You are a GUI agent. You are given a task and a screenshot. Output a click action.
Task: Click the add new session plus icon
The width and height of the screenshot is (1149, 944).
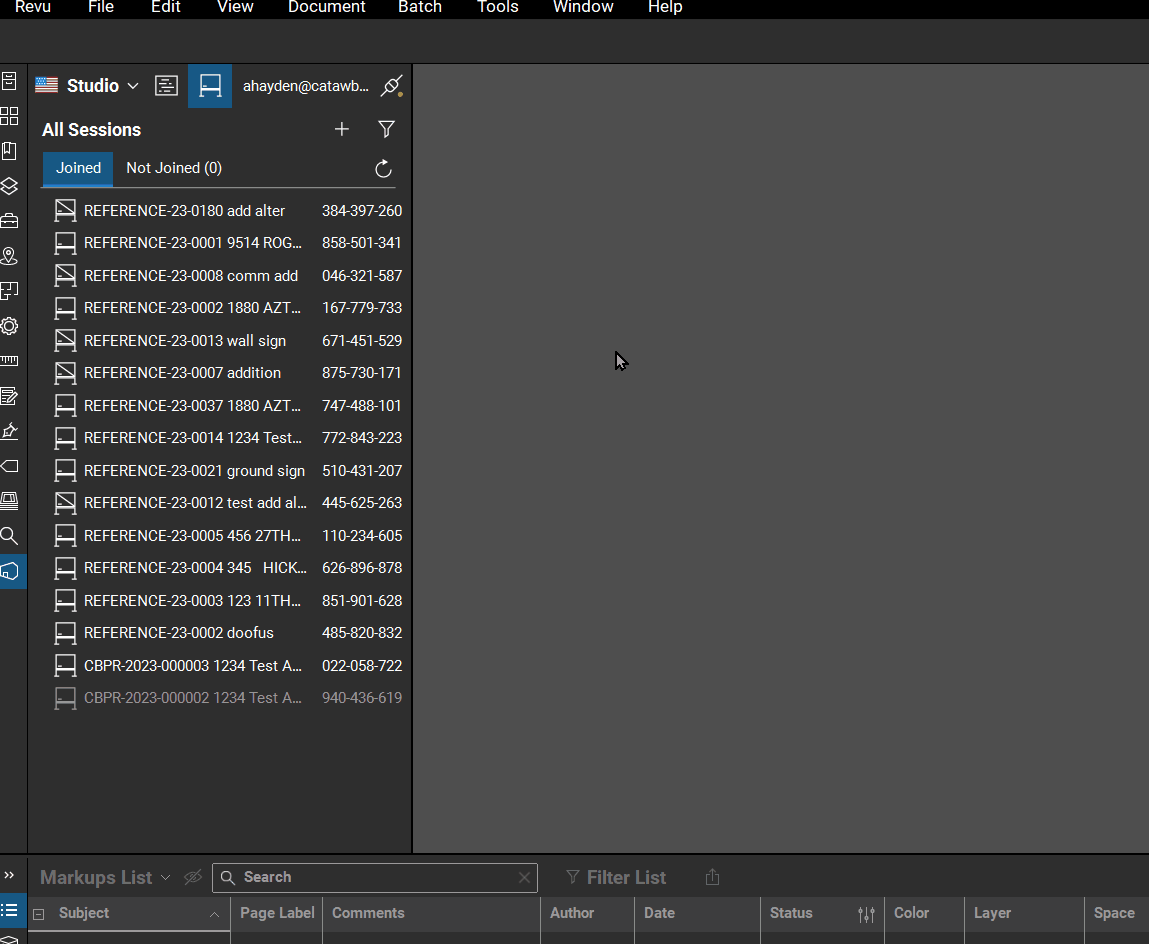coord(342,129)
